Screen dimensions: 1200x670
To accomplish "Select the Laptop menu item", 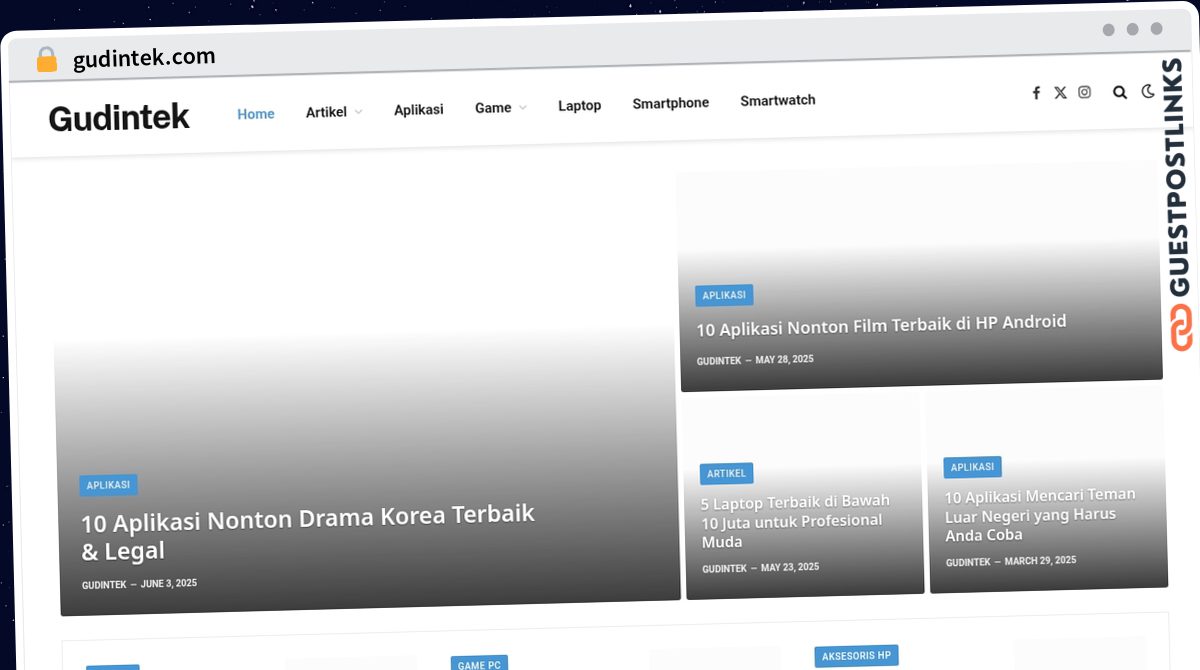I will click(x=579, y=105).
